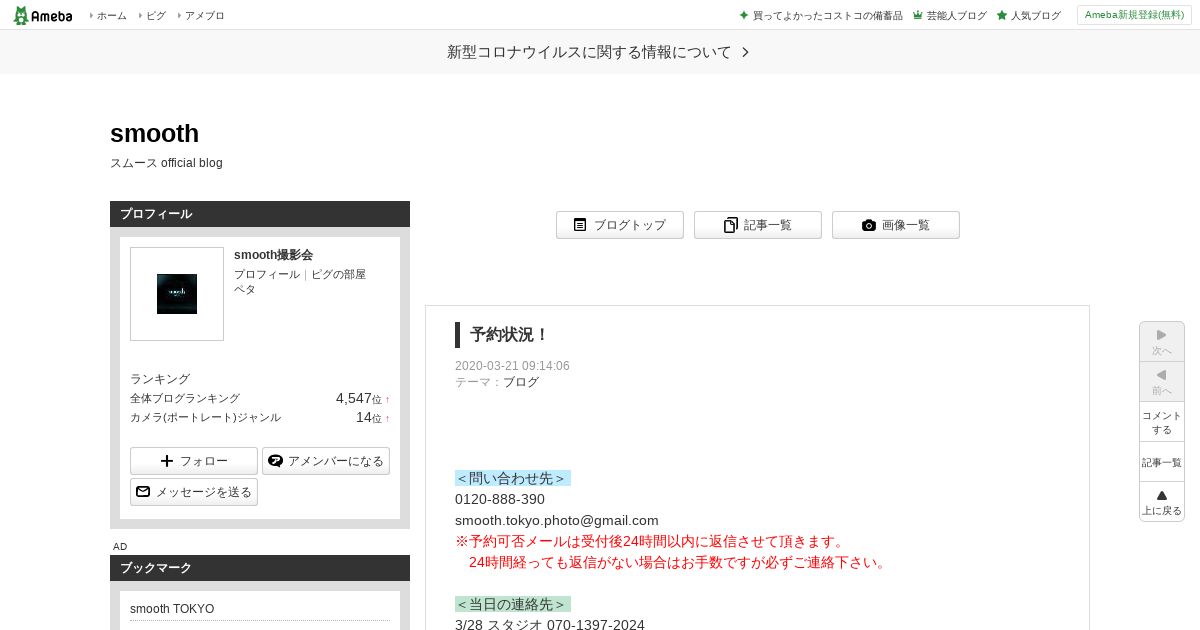The height and width of the screenshot is (630, 1200).
Task: Click the post date 2020-03-21 09:14:06
Action: pos(512,366)
